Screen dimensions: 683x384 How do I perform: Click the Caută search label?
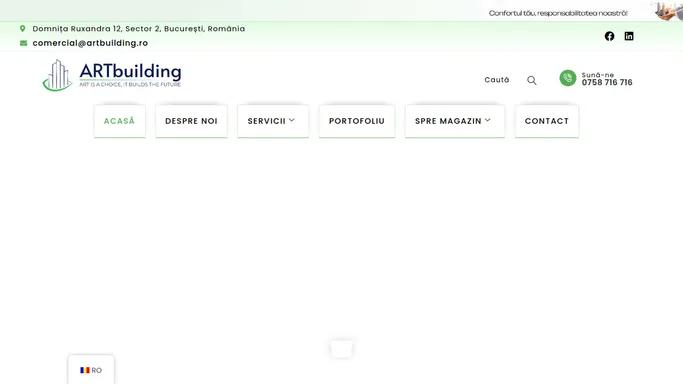tap(497, 80)
